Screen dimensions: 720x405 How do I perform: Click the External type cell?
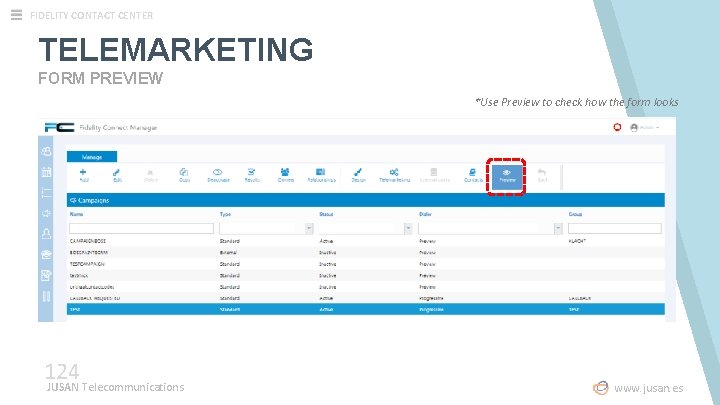click(228, 253)
